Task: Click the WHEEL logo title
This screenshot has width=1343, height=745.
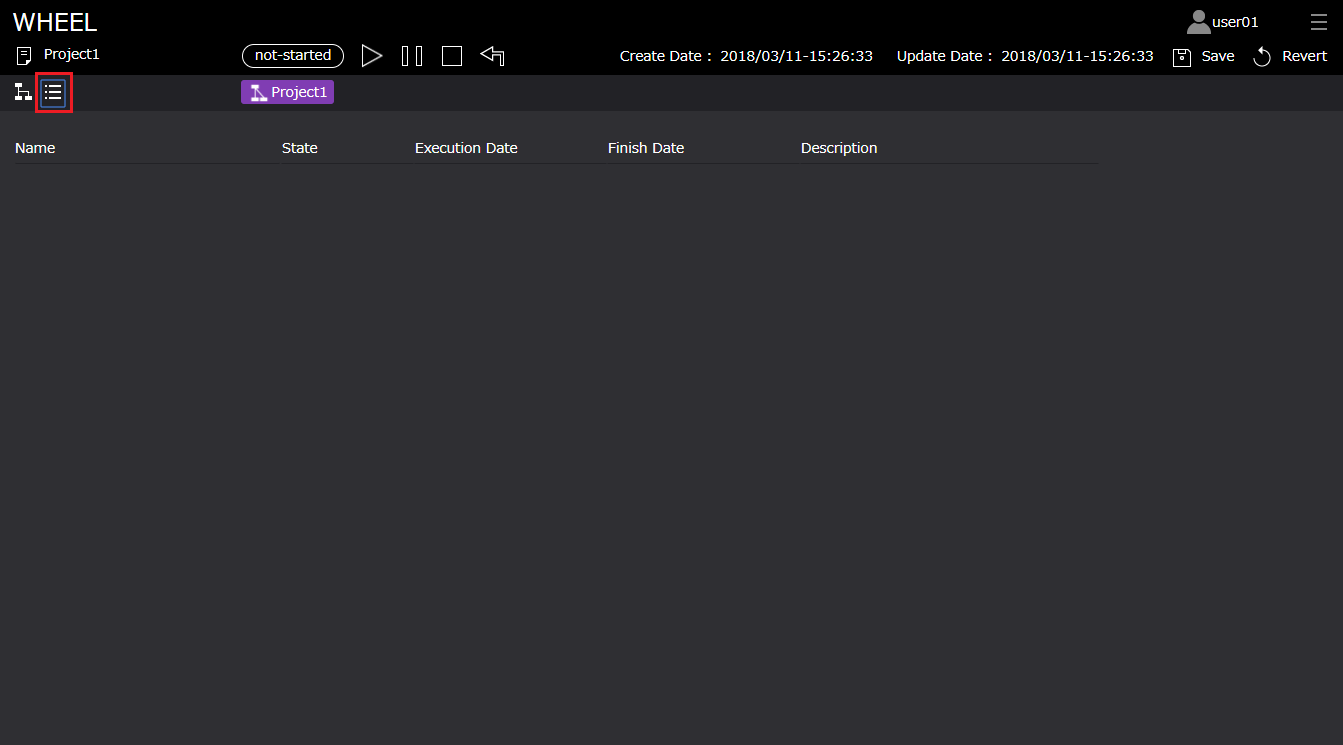Action: (55, 23)
